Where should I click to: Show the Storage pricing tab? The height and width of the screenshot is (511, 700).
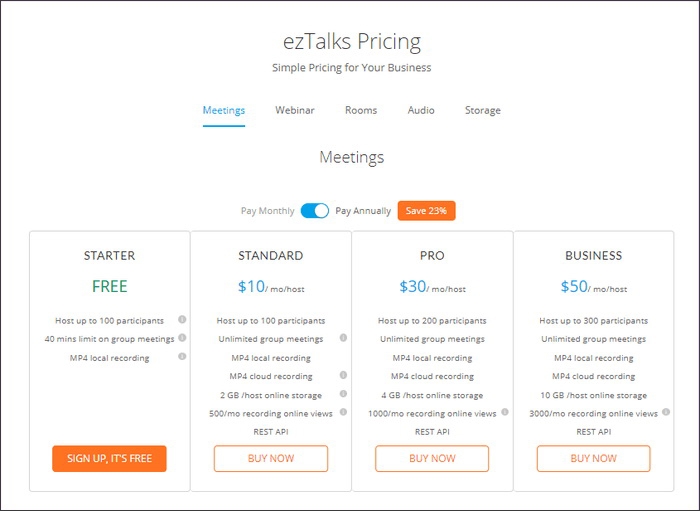click(482, 110)
